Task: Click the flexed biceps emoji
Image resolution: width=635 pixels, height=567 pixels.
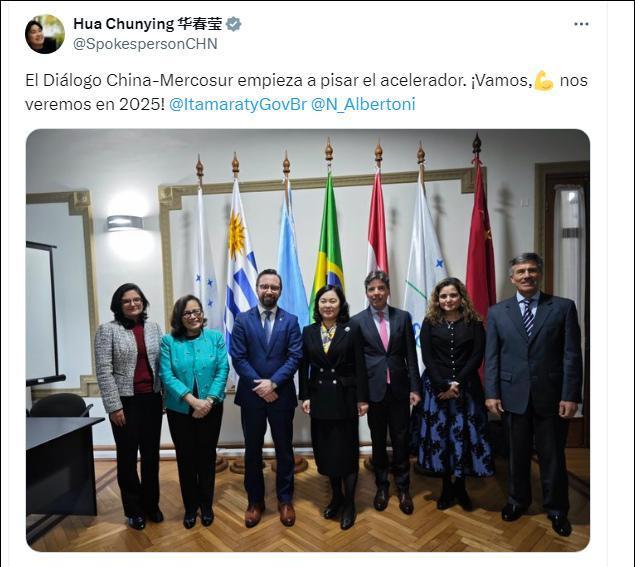Action: point(544,80)
